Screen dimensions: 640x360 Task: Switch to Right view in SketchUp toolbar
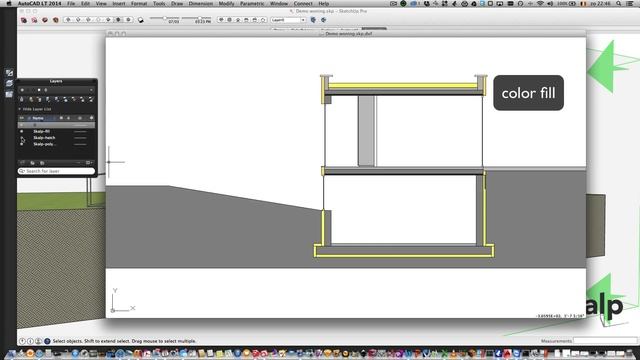click(246, 20)
